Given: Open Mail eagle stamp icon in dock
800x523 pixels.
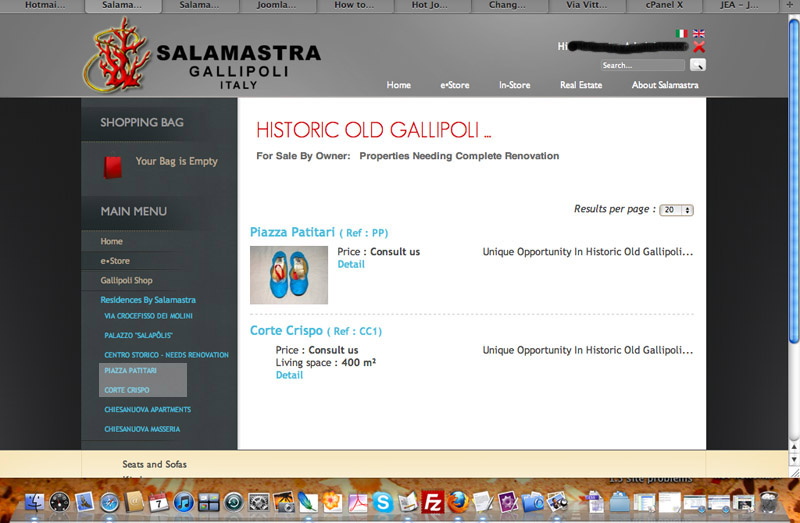Looking at the screenshot, I should 85,502.
